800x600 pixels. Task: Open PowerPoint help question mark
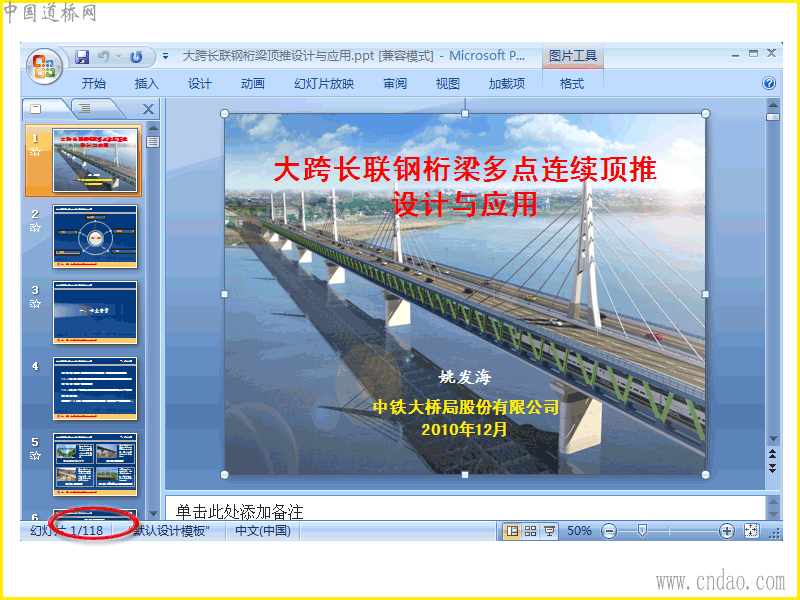(x=768, y=83)
